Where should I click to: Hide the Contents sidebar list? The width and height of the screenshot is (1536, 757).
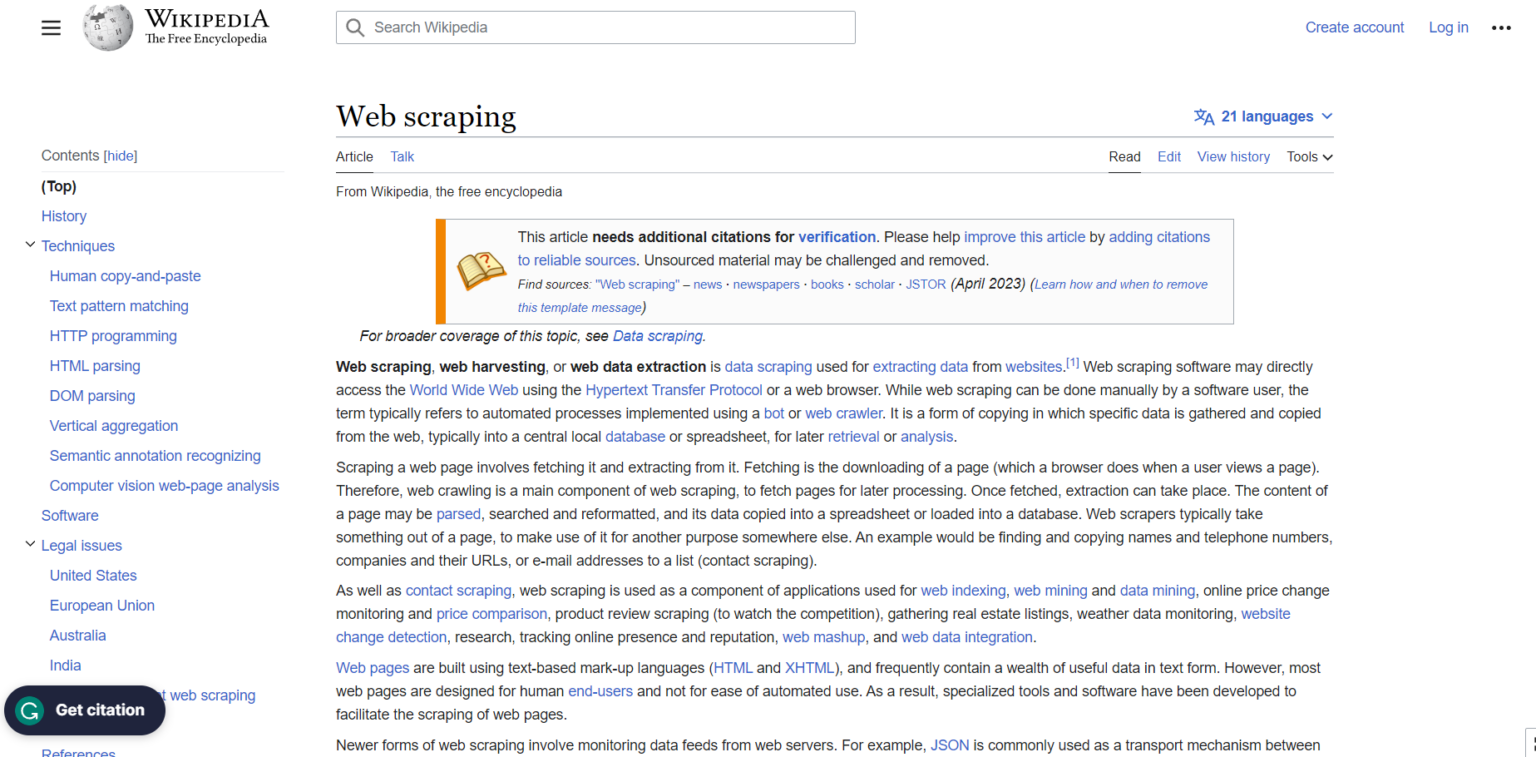tap(119, 155)
